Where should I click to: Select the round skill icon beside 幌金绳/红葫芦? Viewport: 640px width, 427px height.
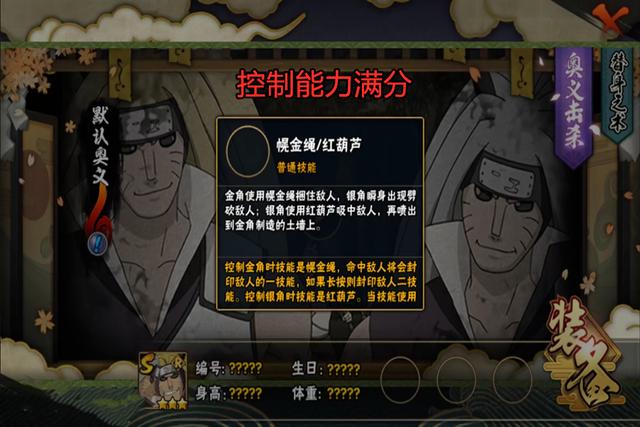247,151
